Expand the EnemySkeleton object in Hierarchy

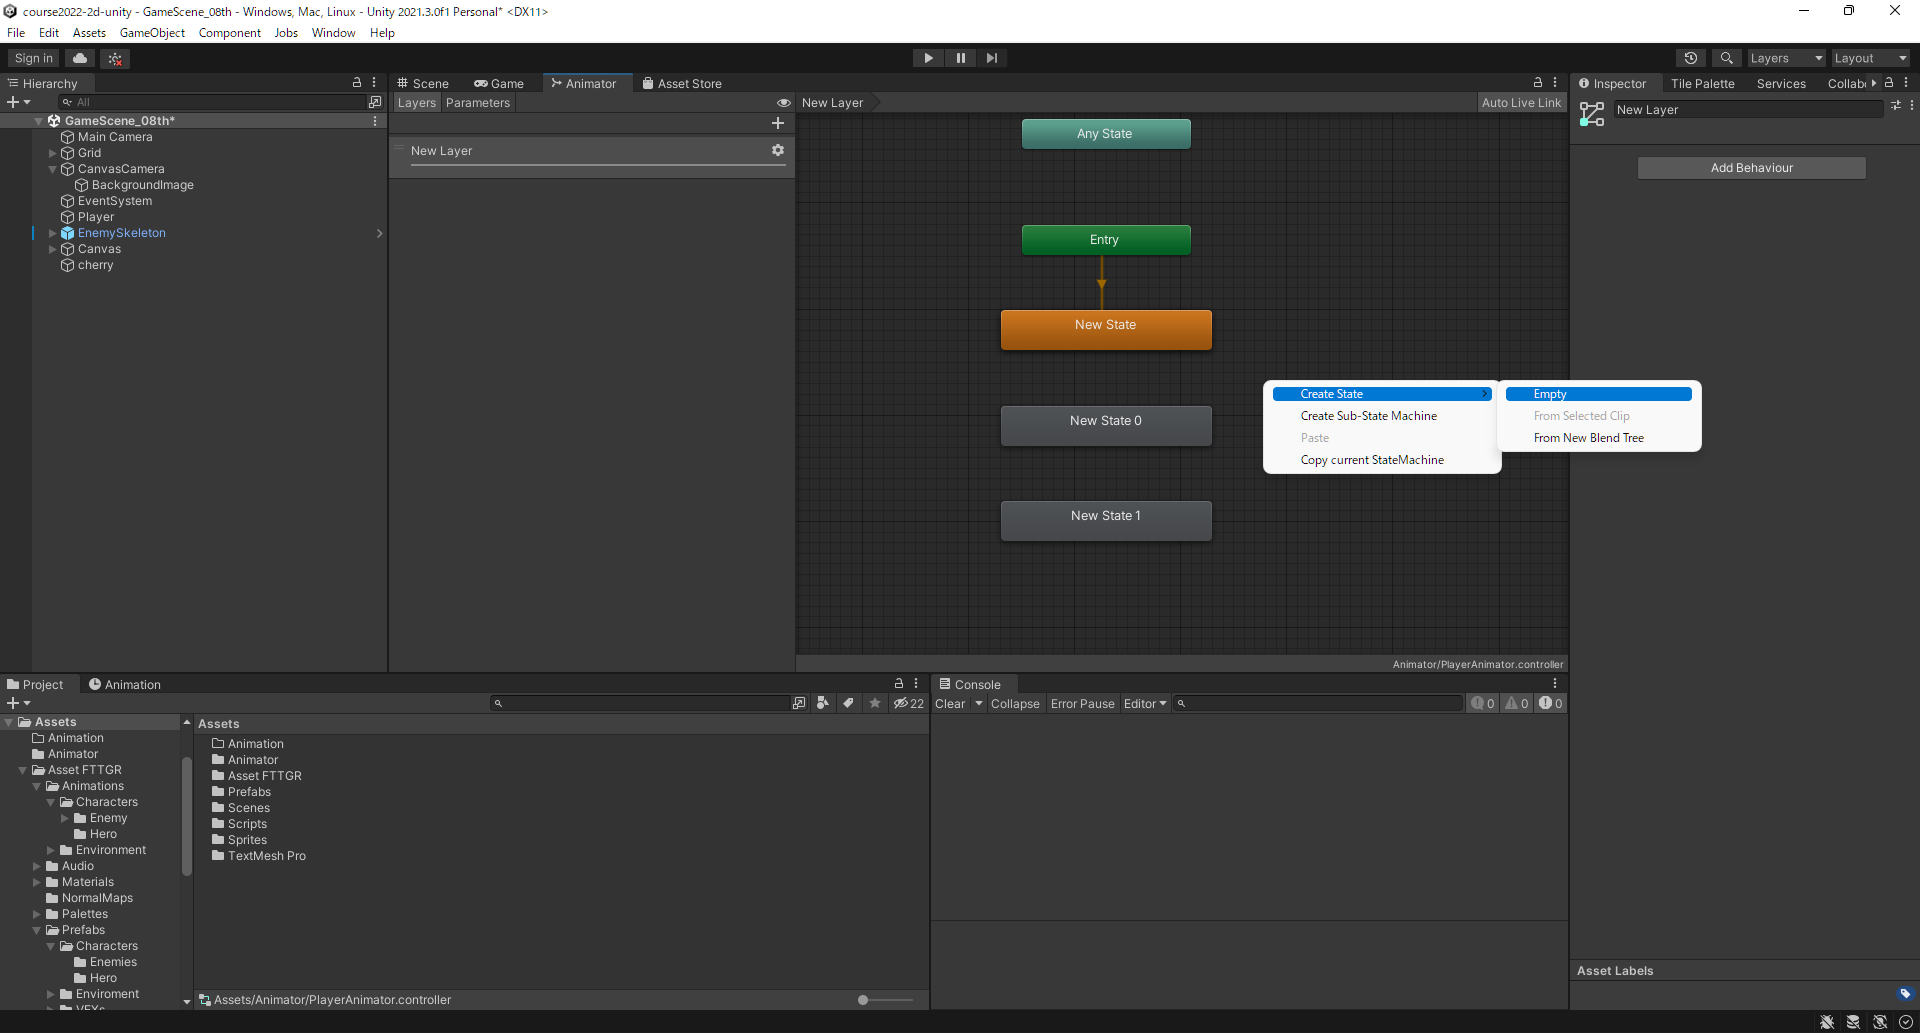point(53,233)
